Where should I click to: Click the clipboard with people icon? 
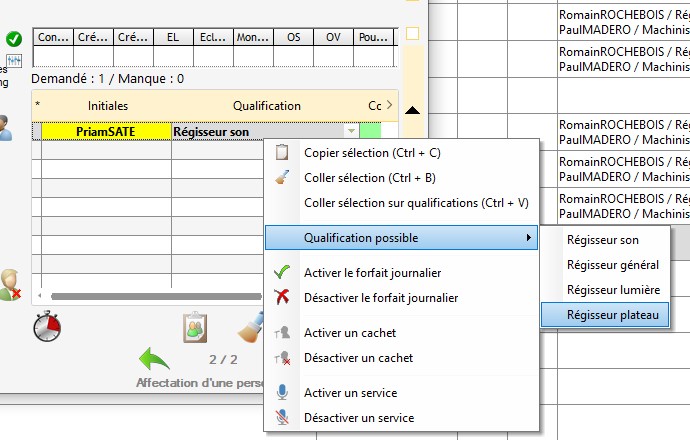click(195, 327)
